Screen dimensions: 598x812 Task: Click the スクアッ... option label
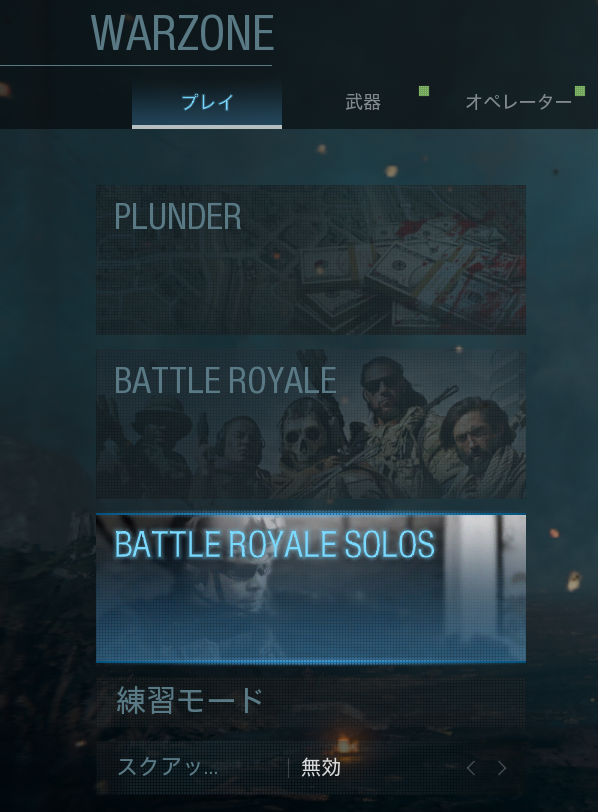168,767
